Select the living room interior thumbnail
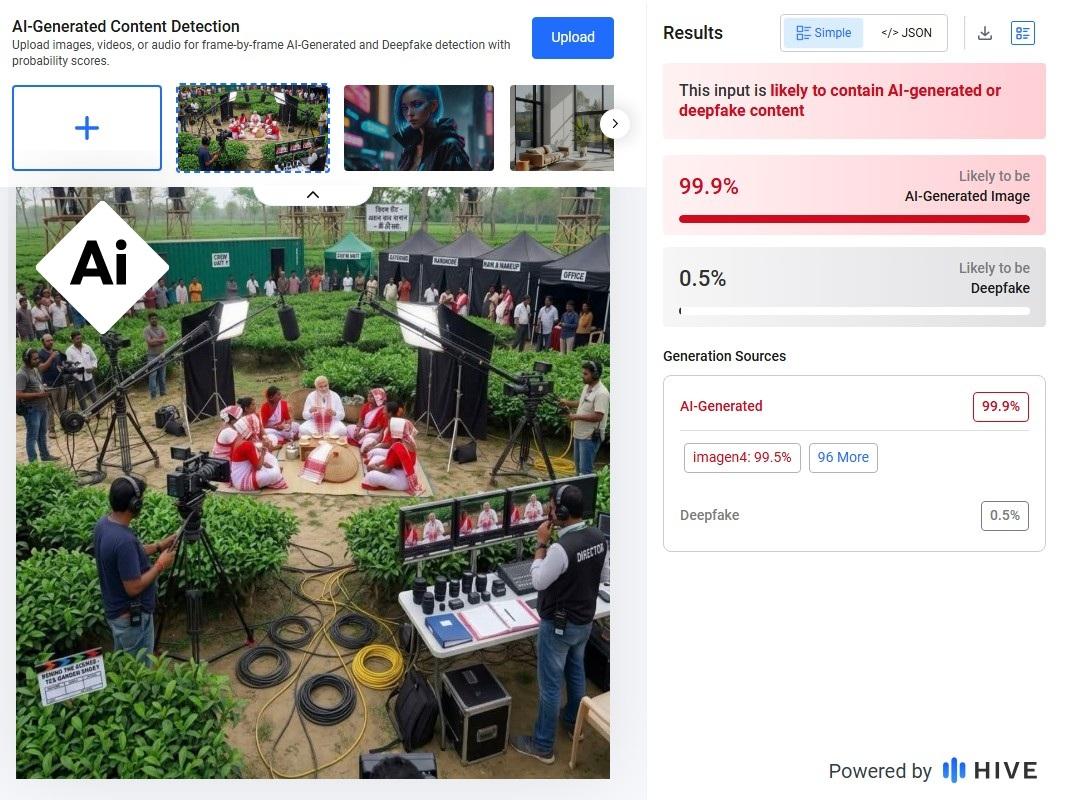 pos(562,128)
